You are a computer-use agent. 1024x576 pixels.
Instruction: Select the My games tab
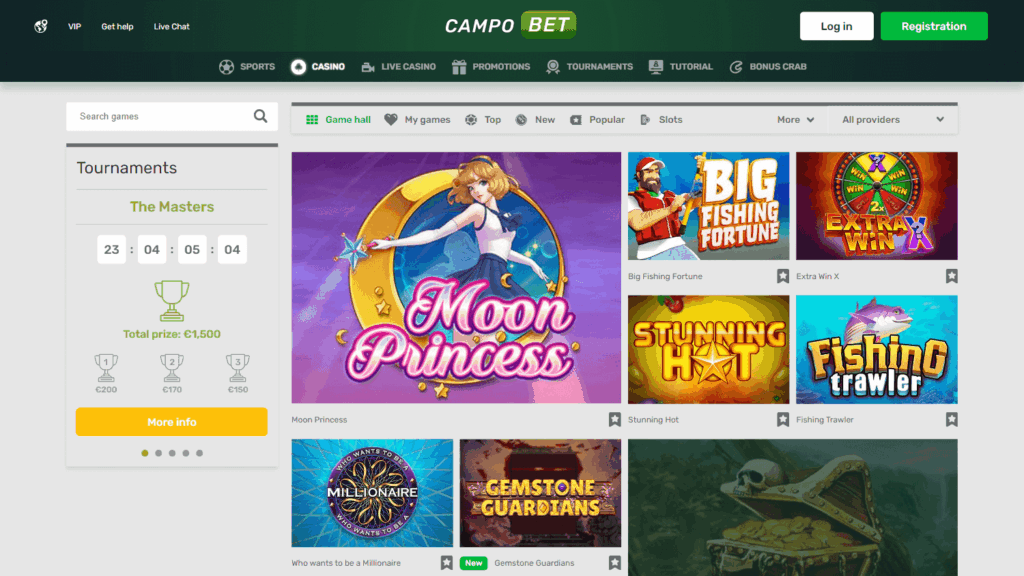[x=418, y=120]
